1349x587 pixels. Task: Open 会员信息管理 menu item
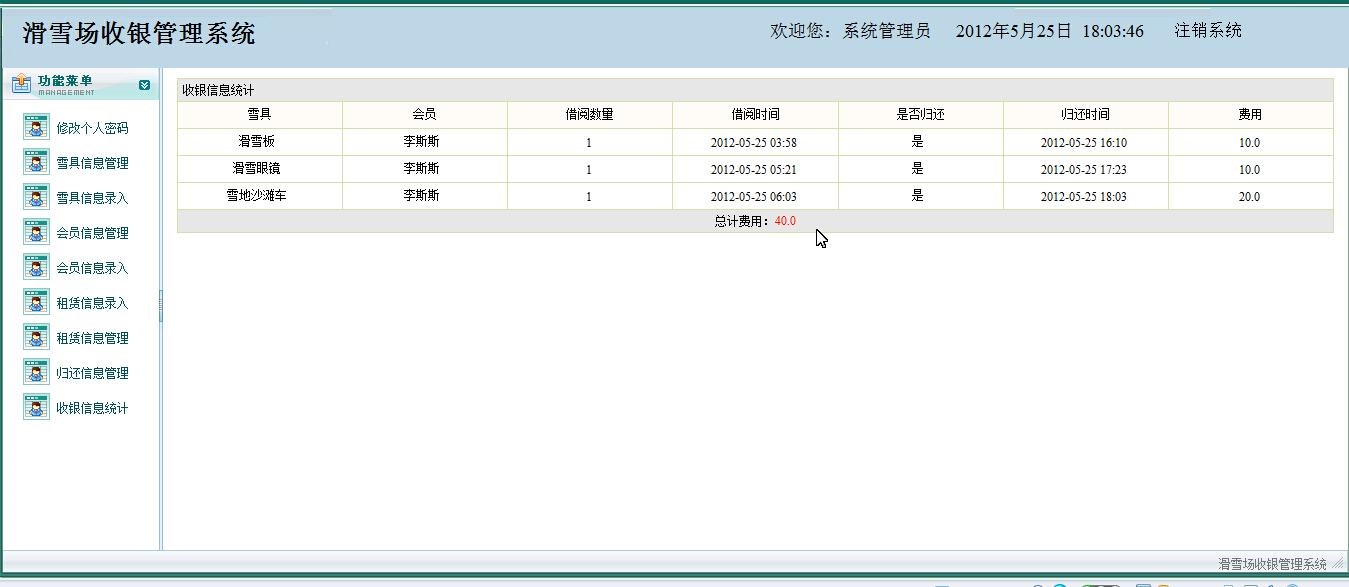(92, 233)
